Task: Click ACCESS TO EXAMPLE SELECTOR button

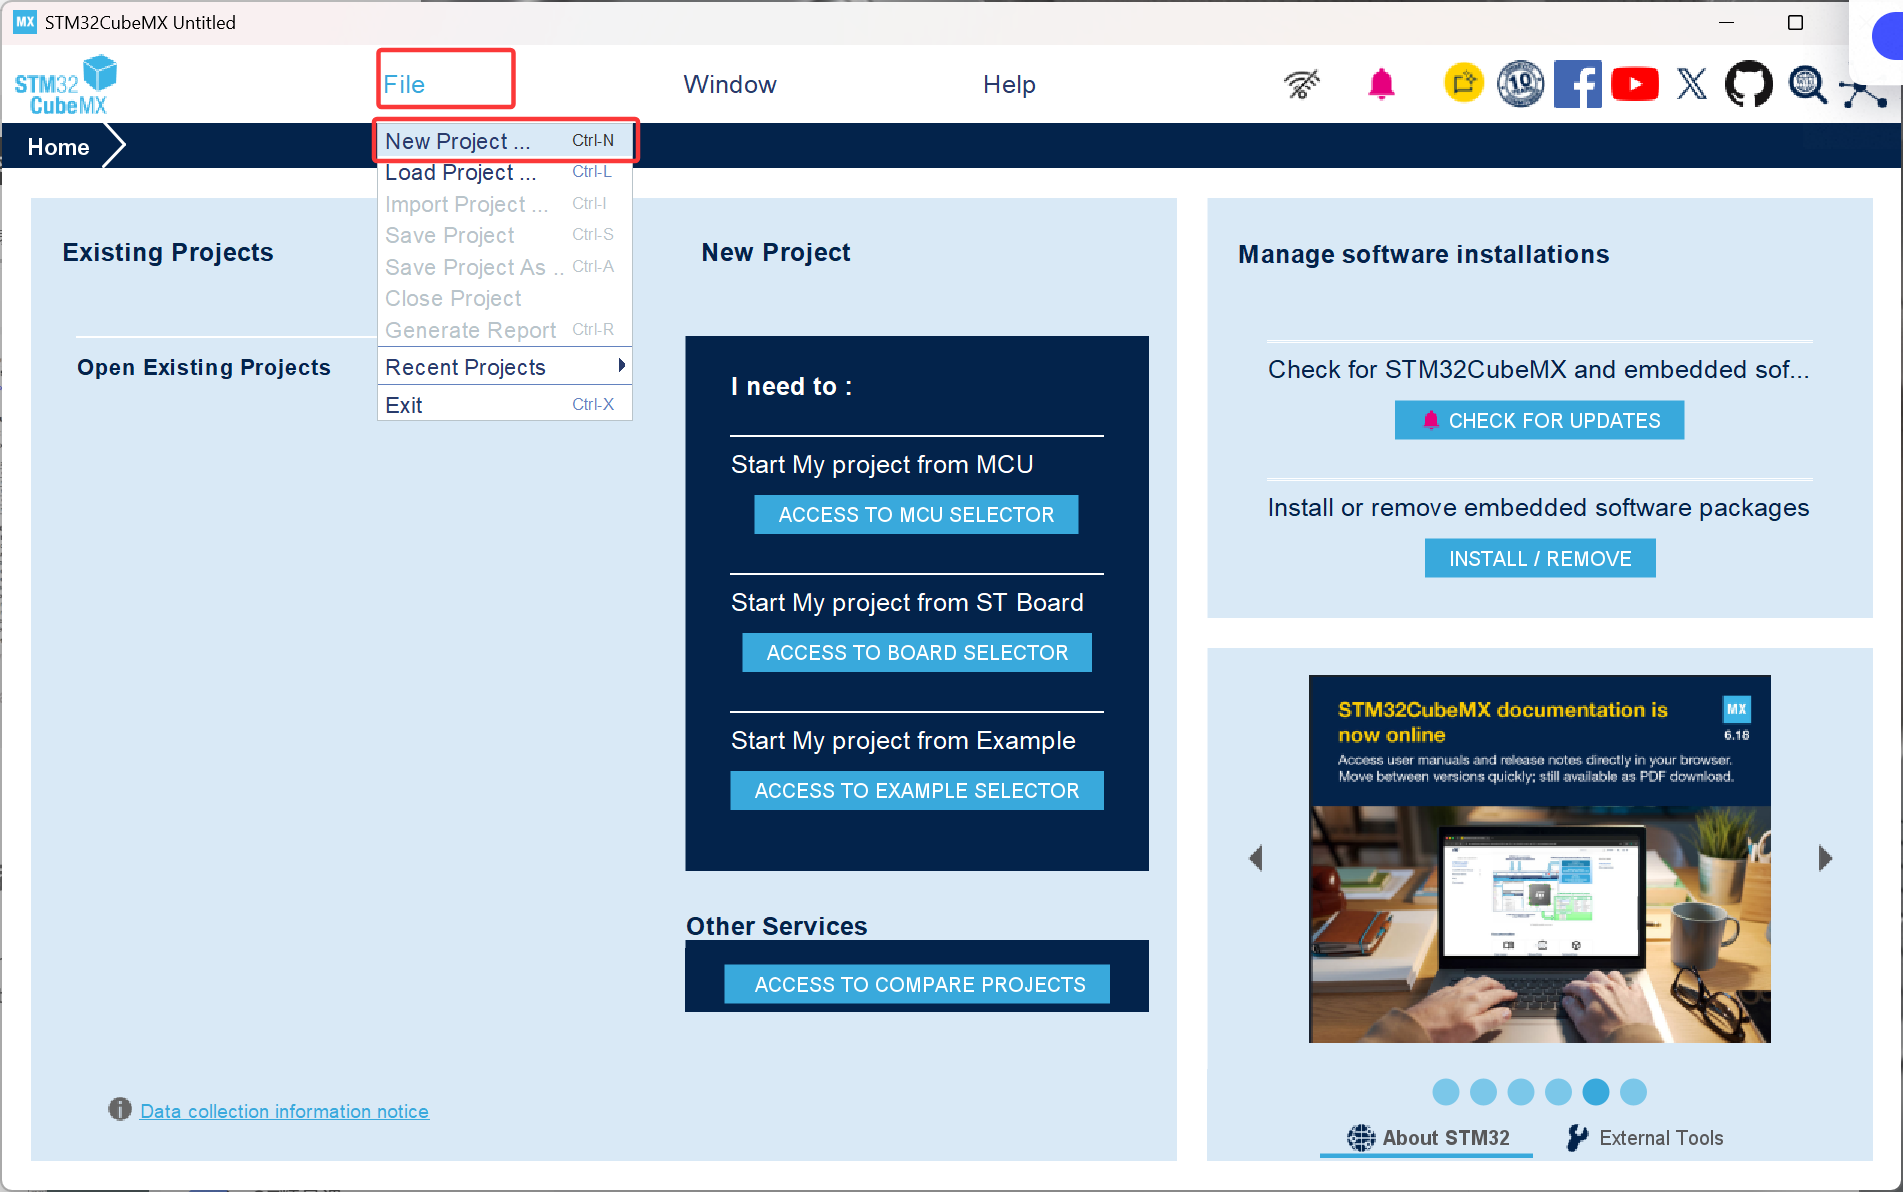Action: (x=917, y=791)
